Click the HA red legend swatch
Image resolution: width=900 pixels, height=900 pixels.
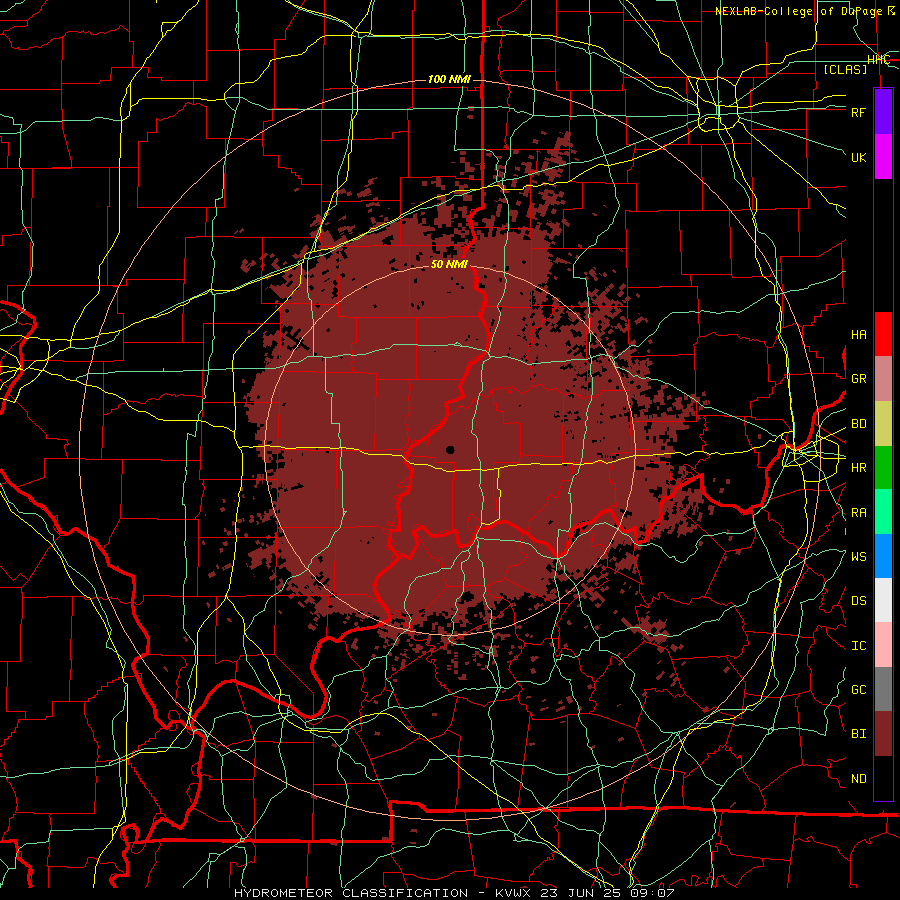point(883,334)
